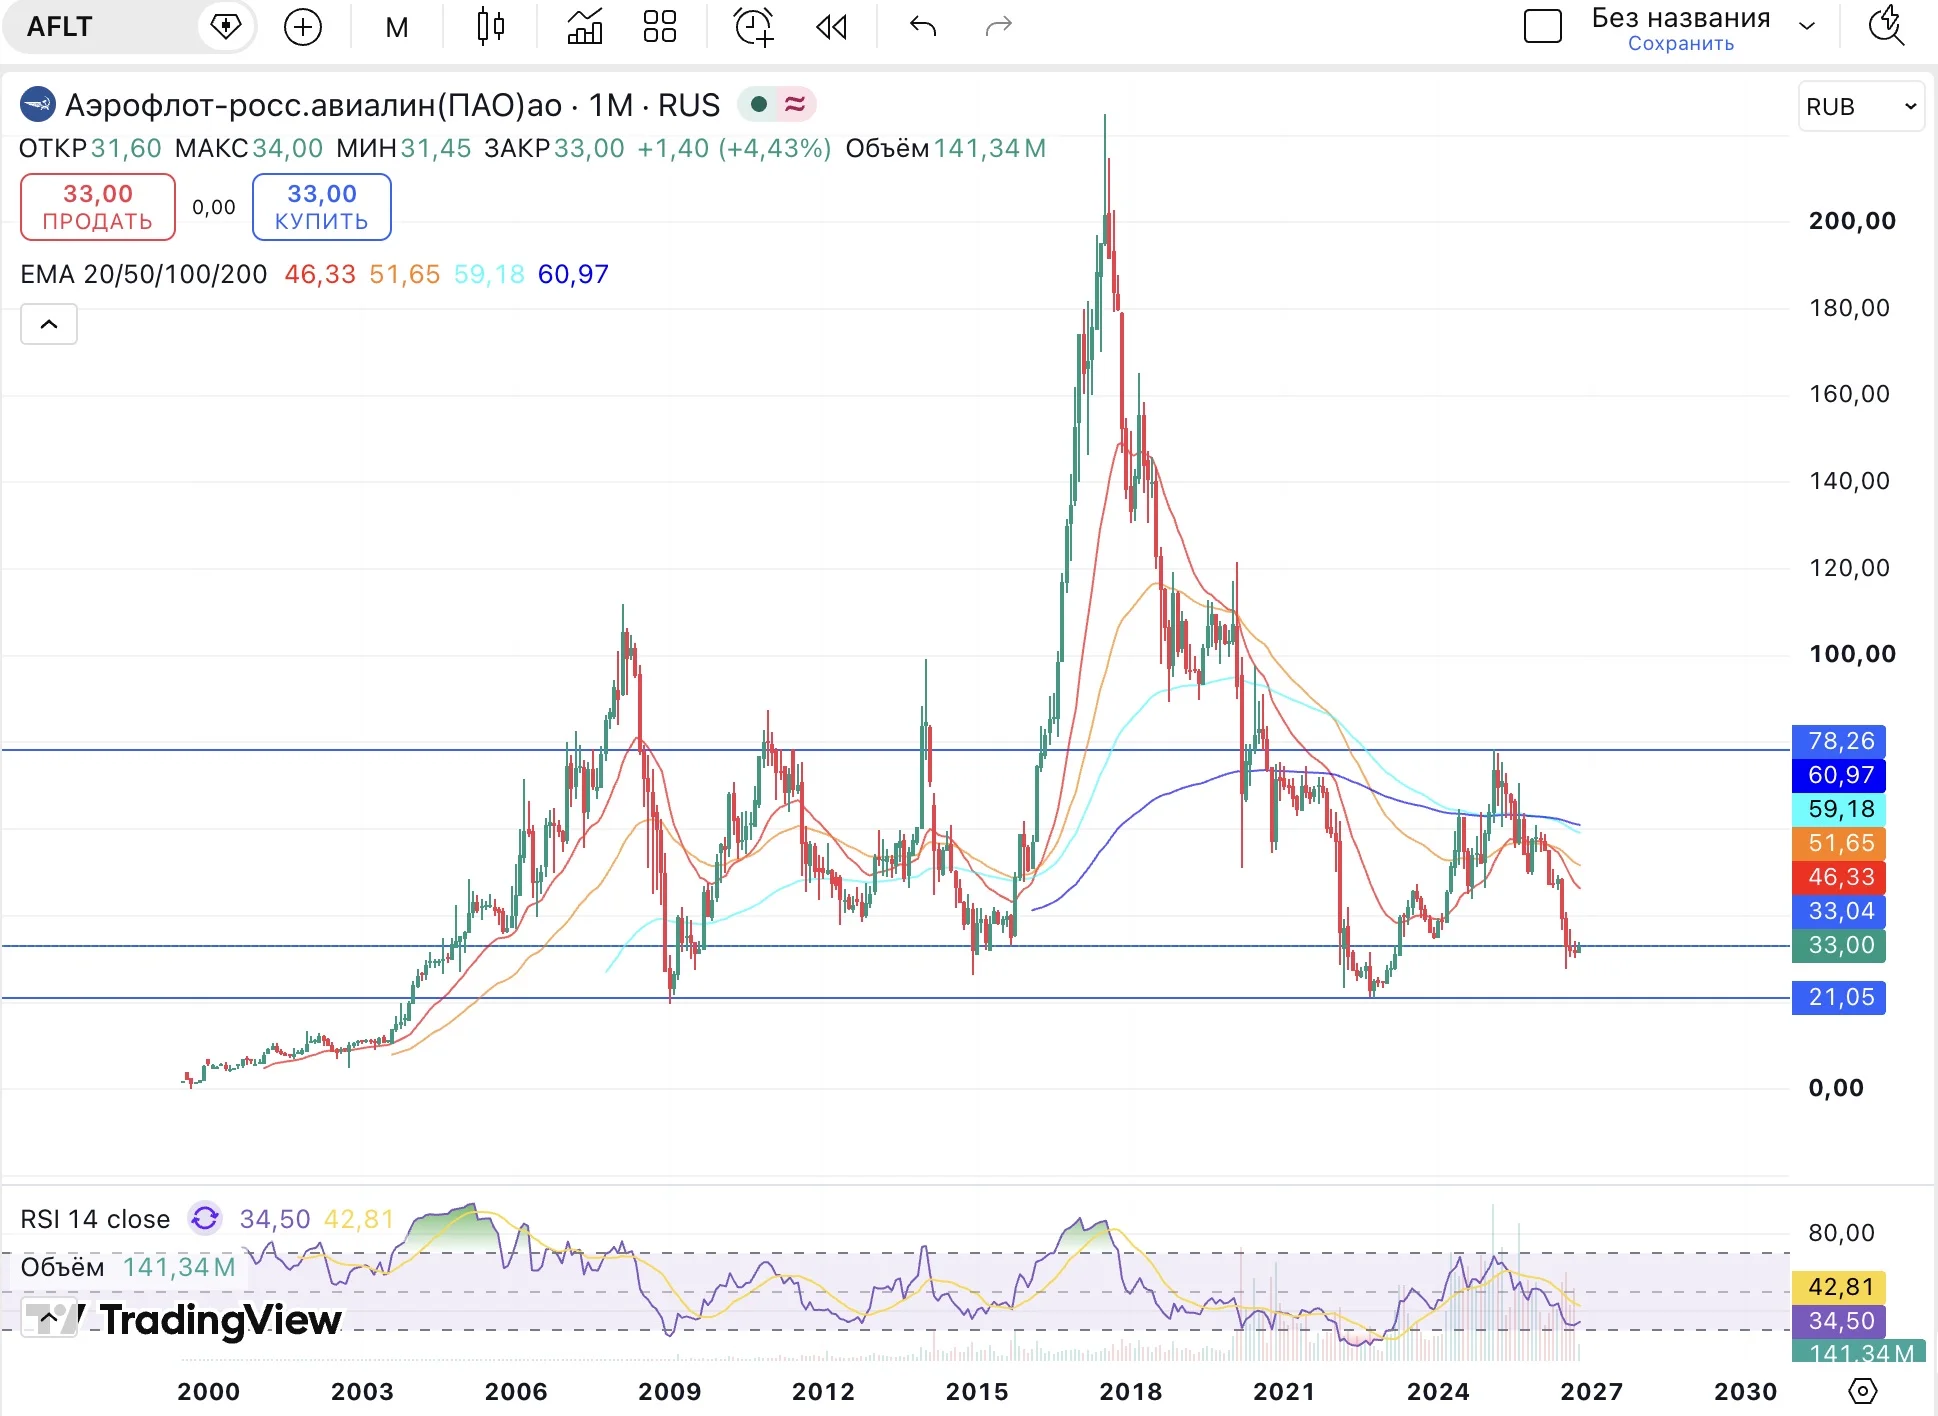1938x1416 pixels.
Task: Open the M timeframe interval selector
Action: point(397,27)
